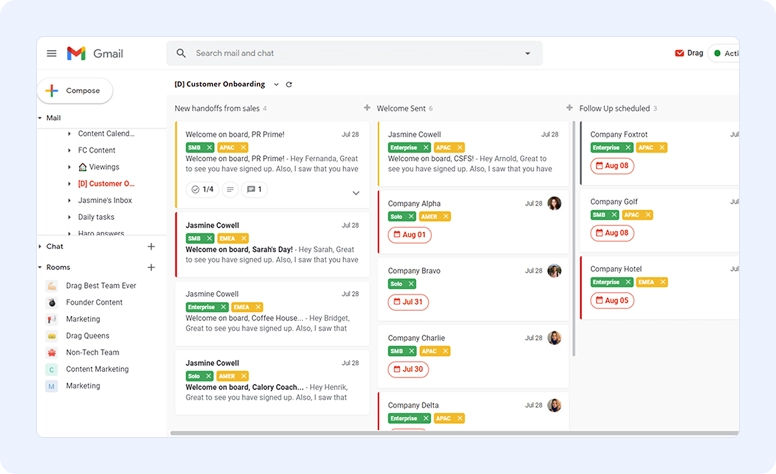The height and width of the screenshot is (474, 776).
Task: Open the Drag Queens room
Action: click(88, 336)
